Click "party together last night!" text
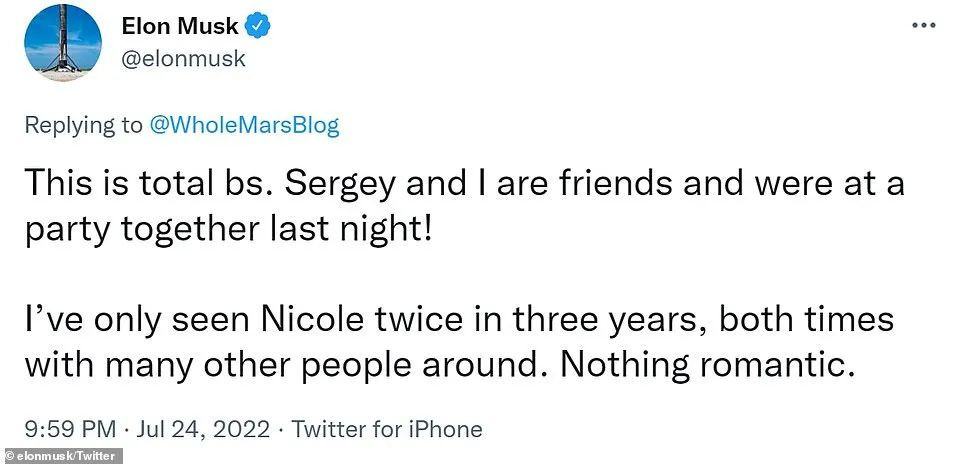 click(229, 229)
